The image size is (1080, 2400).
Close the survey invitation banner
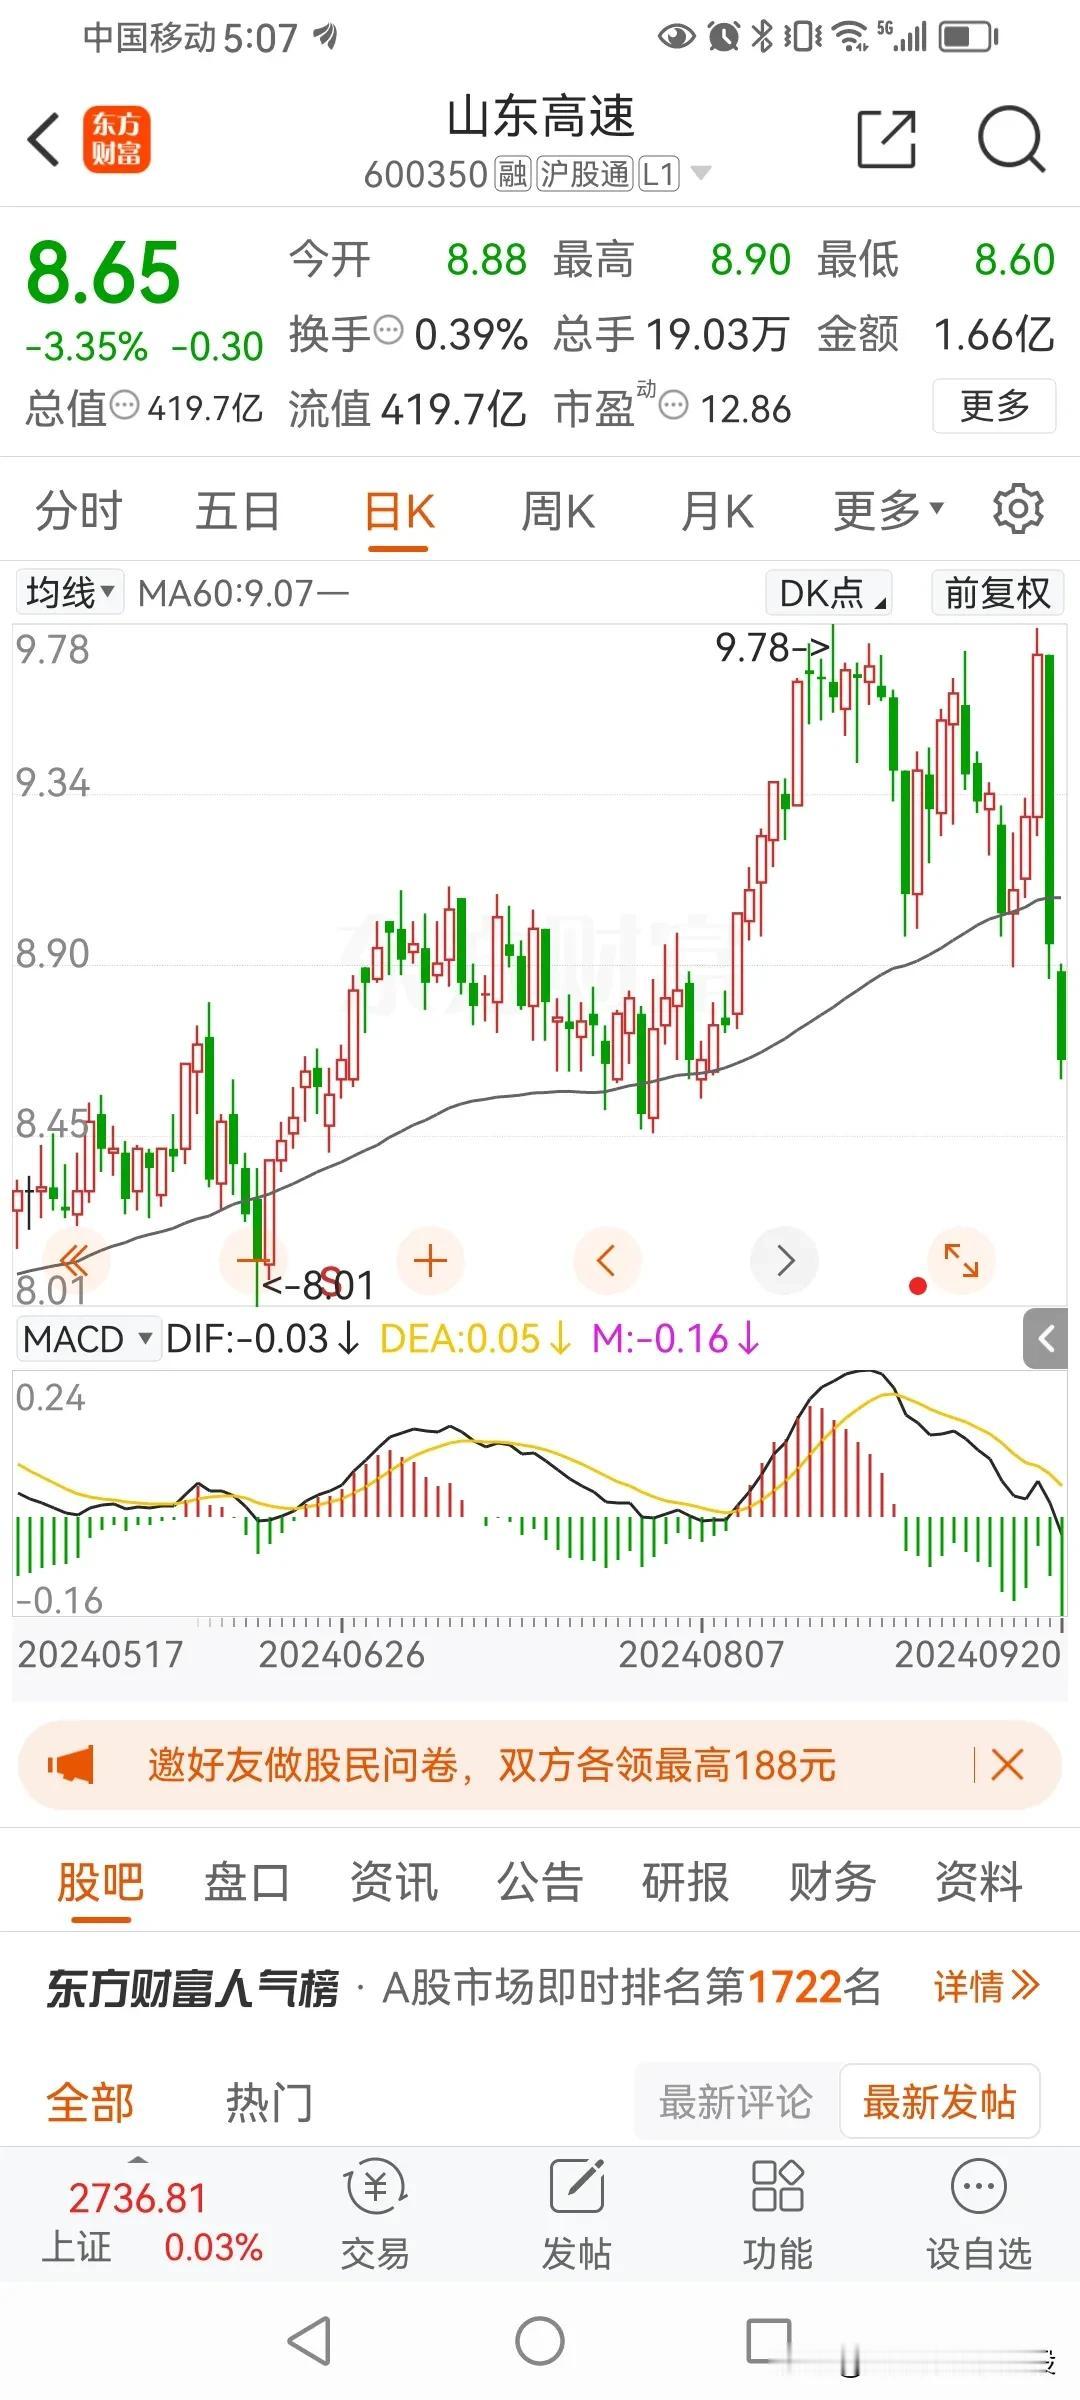tap(1007, 1764)
